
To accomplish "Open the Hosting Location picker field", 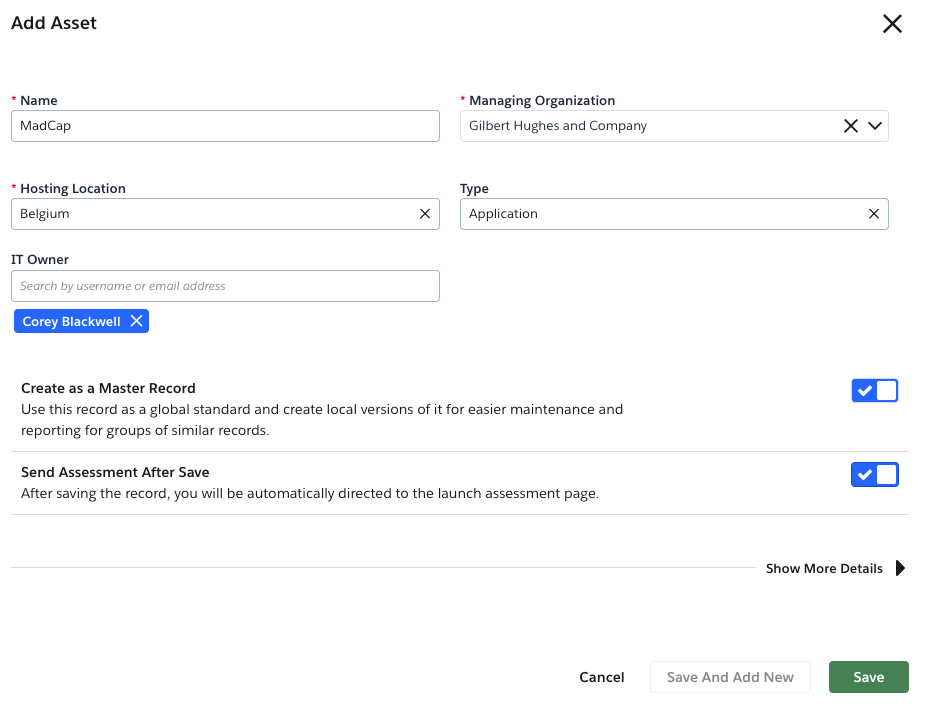I will [x=200, y=213].
